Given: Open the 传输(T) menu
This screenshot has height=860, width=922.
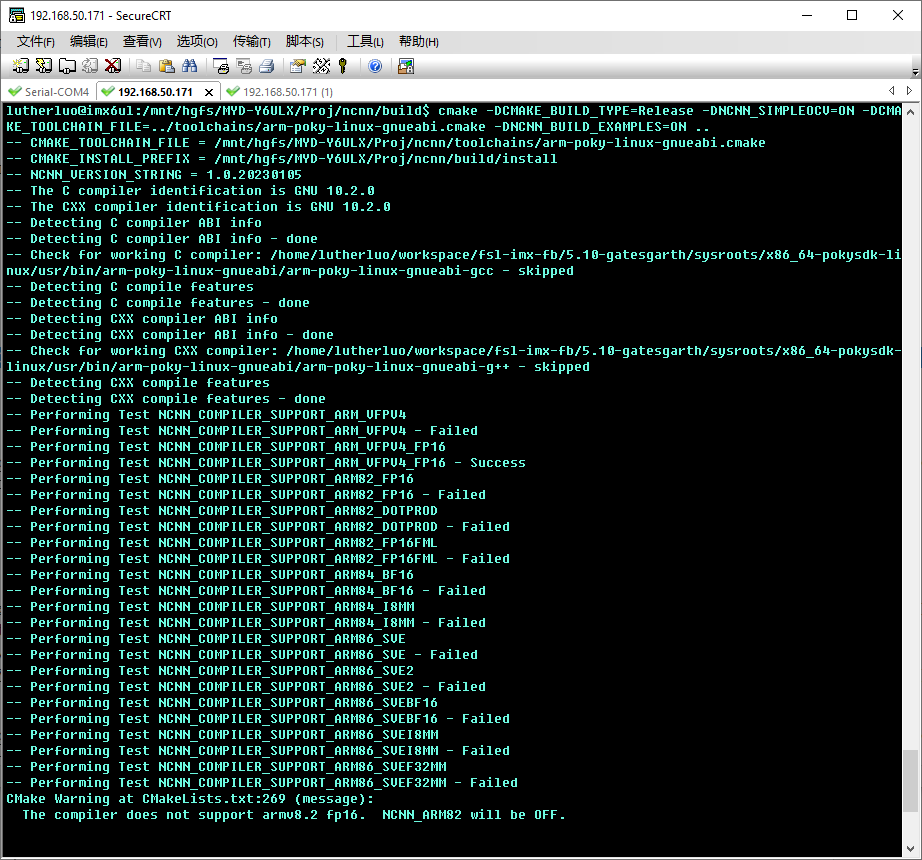Looking at the screenshot, I should [251, 41].
